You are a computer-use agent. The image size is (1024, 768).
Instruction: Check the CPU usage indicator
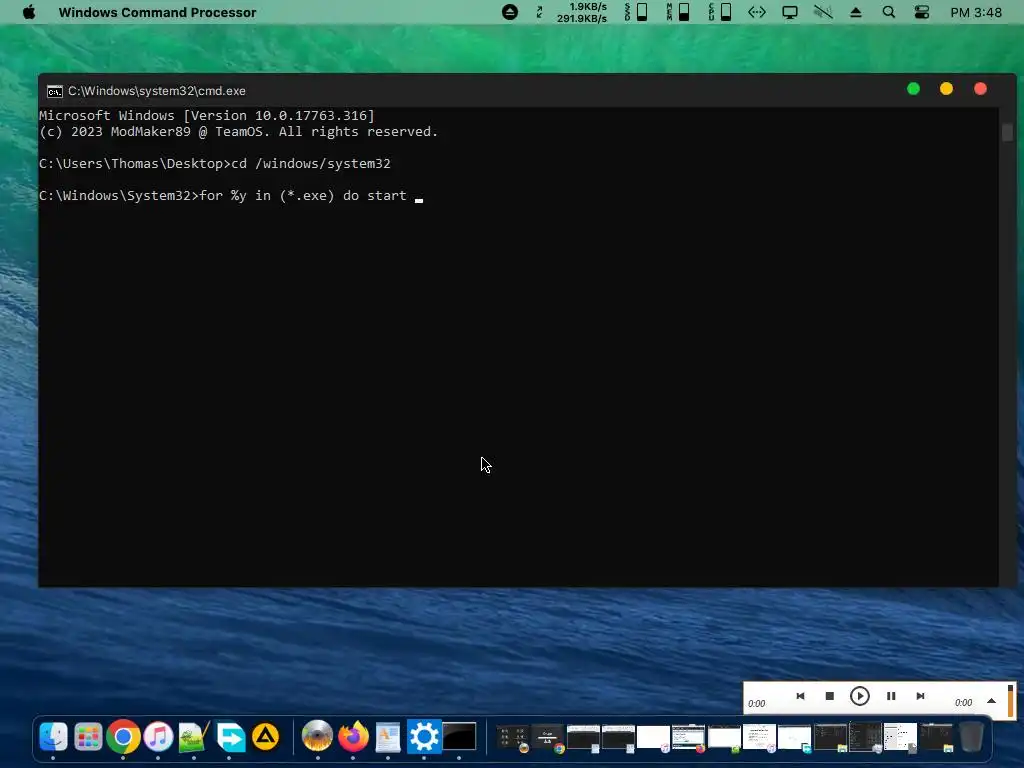[x=720, y=12]
